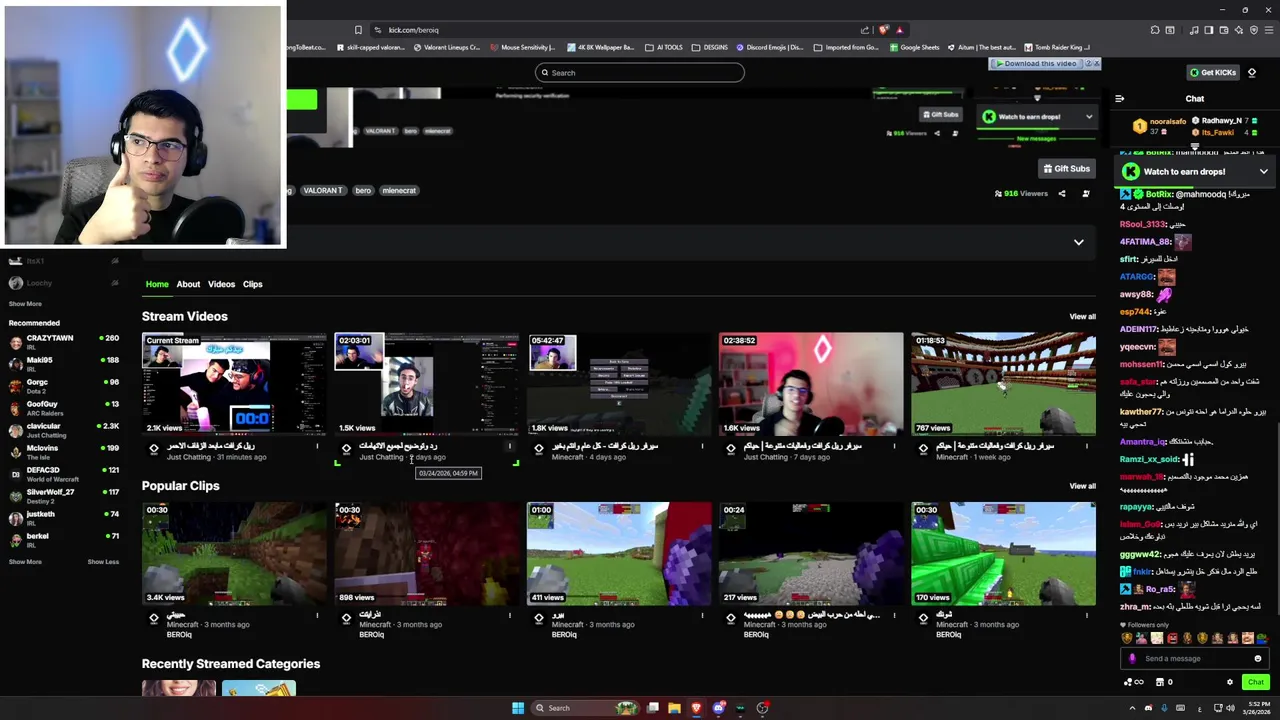Click the taskbar volume icon
1280x720 pixels.
click(x=1230, y=708)
